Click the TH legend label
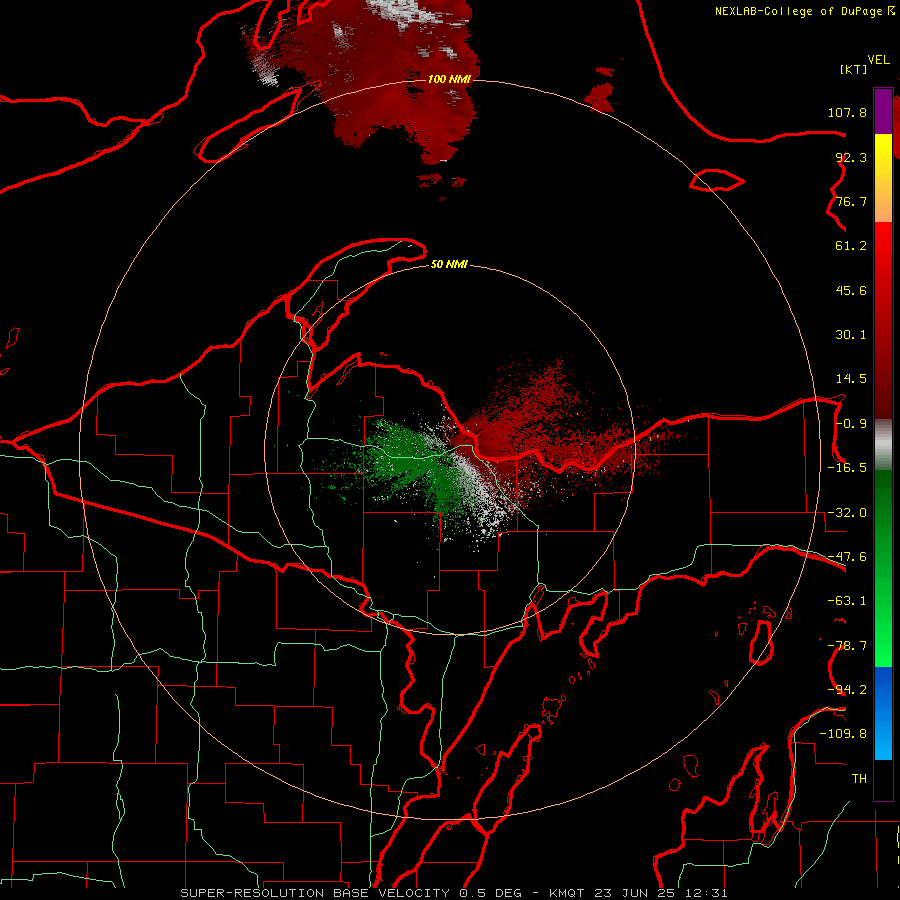 [859, 779]
